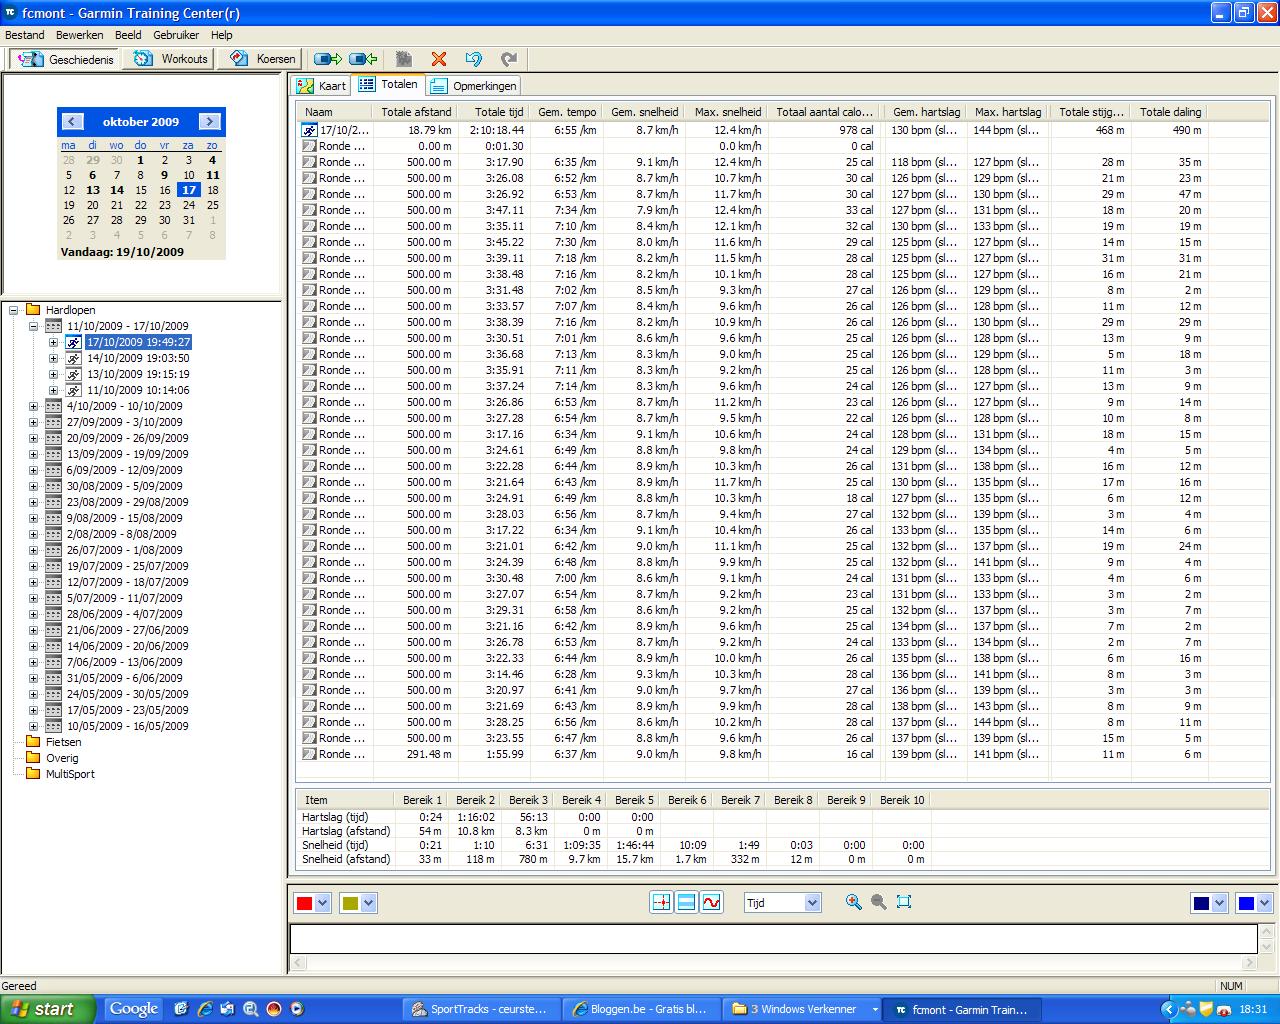Click the horizontal scrollbar under the graph
This screenshot has width=1280, height=1024.
774,963
